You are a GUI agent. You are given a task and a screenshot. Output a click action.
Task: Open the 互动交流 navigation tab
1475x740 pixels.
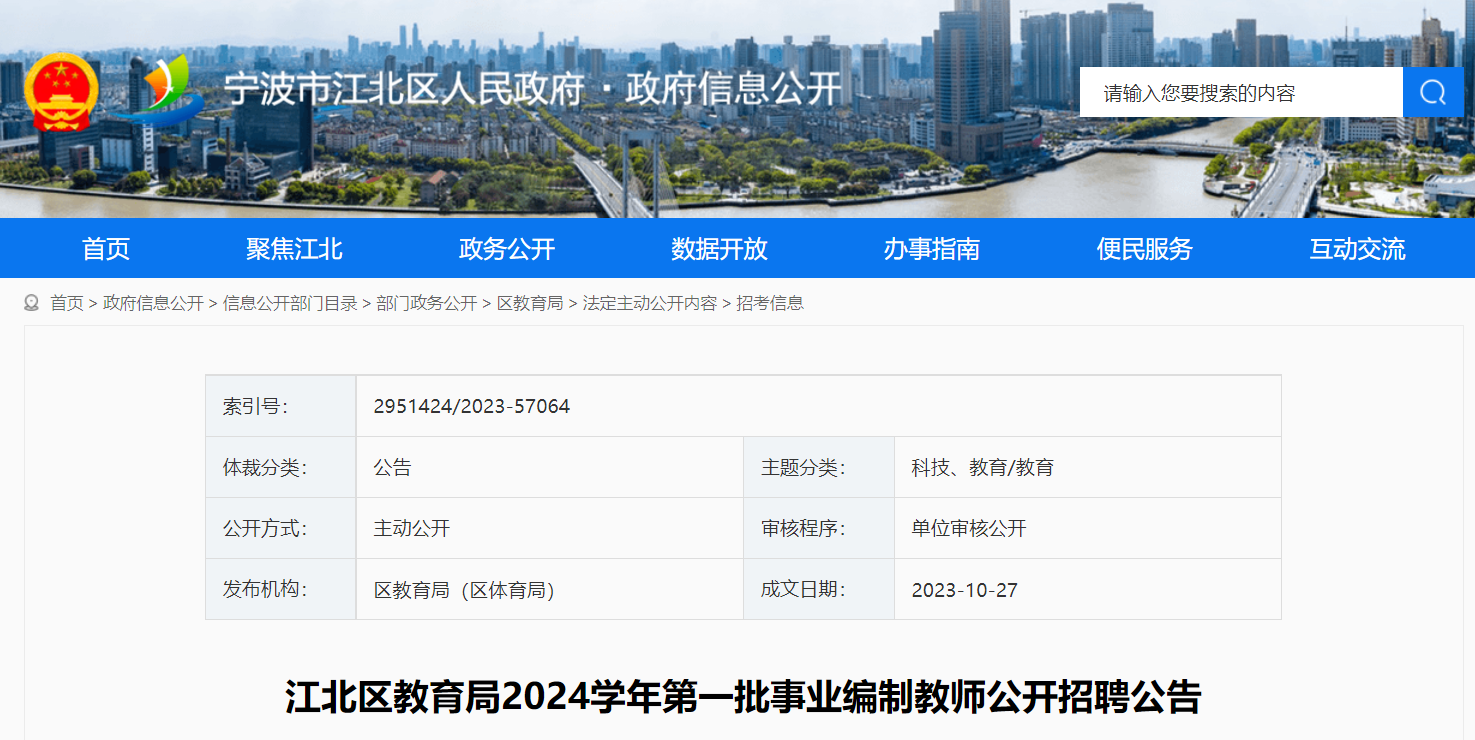coord(1358,249)
